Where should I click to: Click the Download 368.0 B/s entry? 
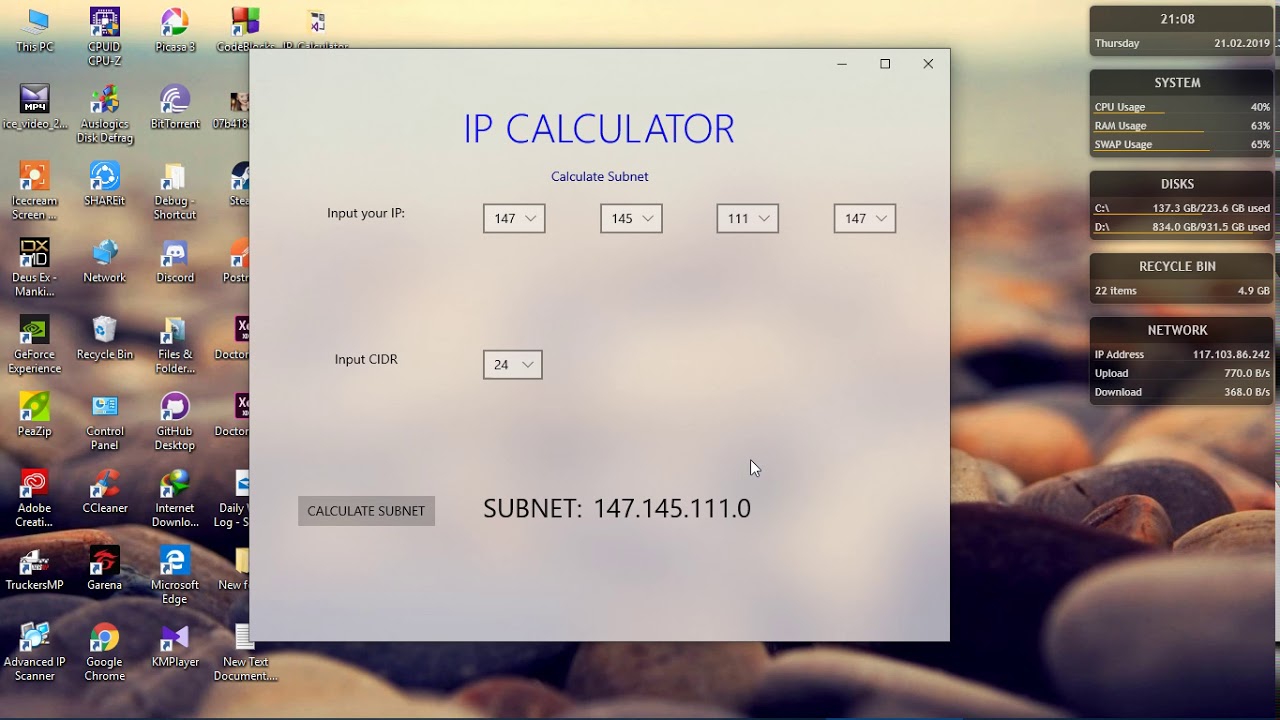coord(1182,392)
